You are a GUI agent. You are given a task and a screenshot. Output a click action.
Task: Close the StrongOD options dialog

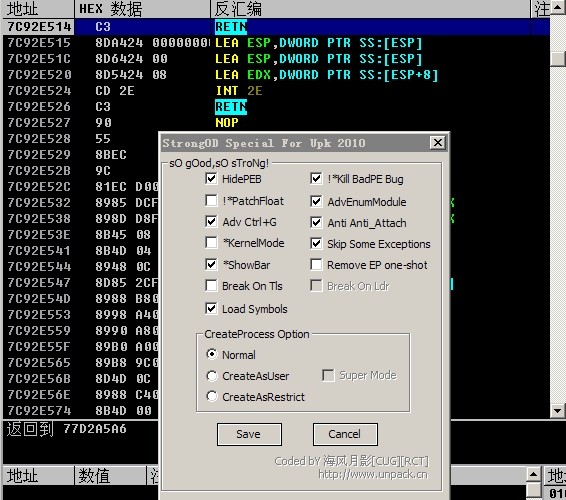[437, 143]
